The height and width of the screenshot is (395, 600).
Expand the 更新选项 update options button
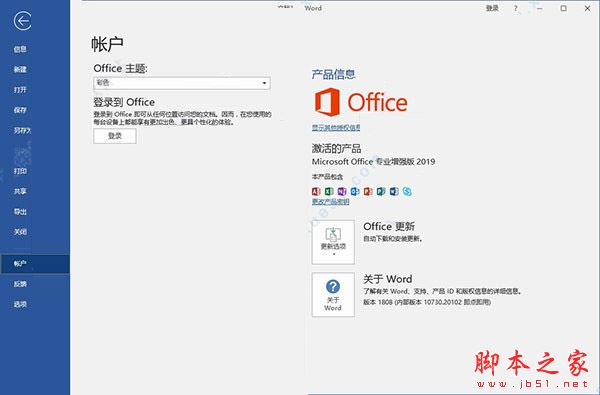point(333,242)
